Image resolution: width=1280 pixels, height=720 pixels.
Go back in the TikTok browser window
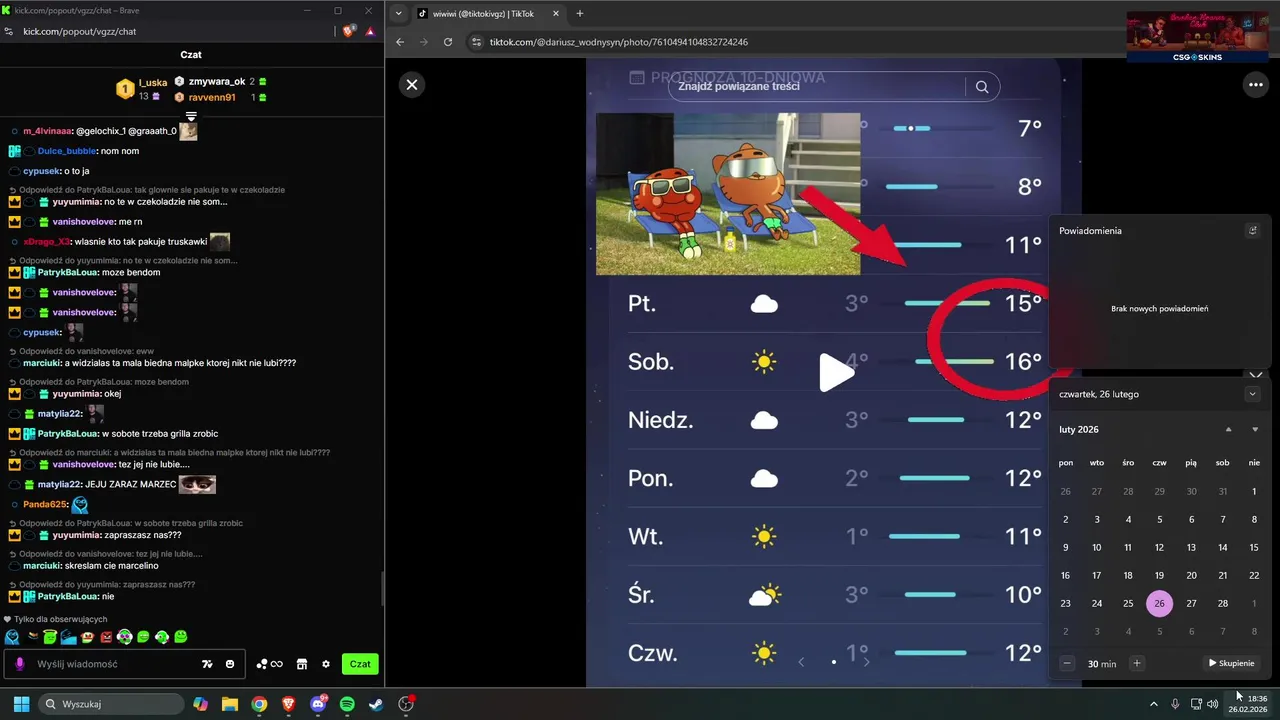400,42
